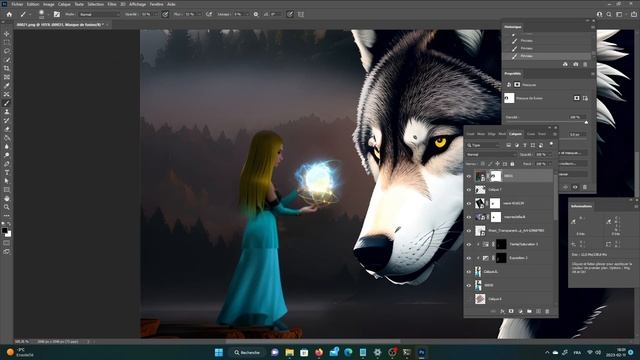Select the Clone Stamp tool
The width and height of the screenshot is (640, 360).
[x=7, y=112]
